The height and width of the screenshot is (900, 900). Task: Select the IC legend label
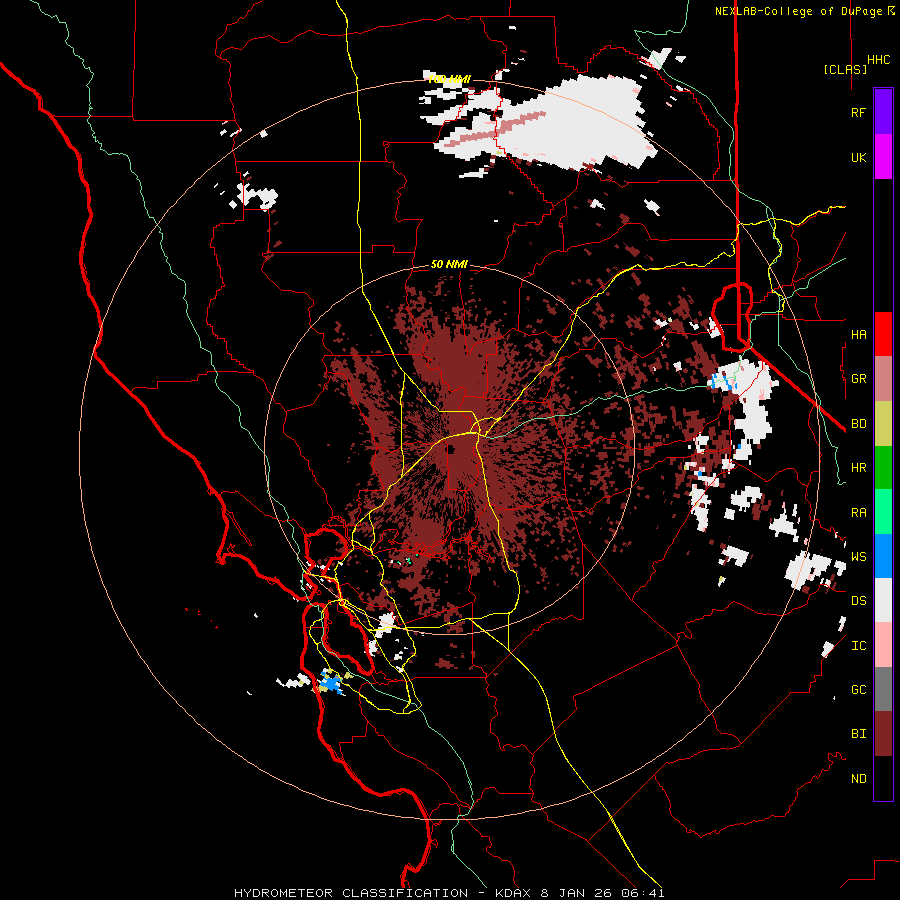coord(858,646)
